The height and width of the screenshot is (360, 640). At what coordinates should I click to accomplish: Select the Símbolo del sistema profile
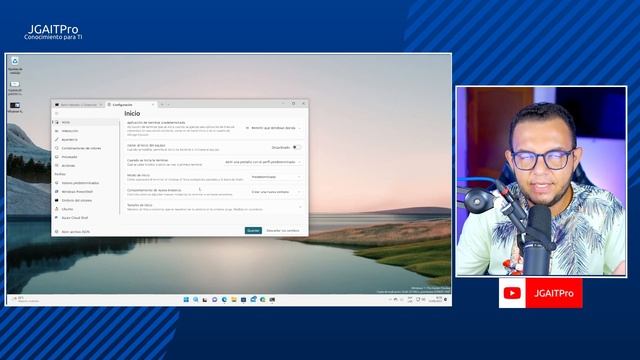point(85,200)
